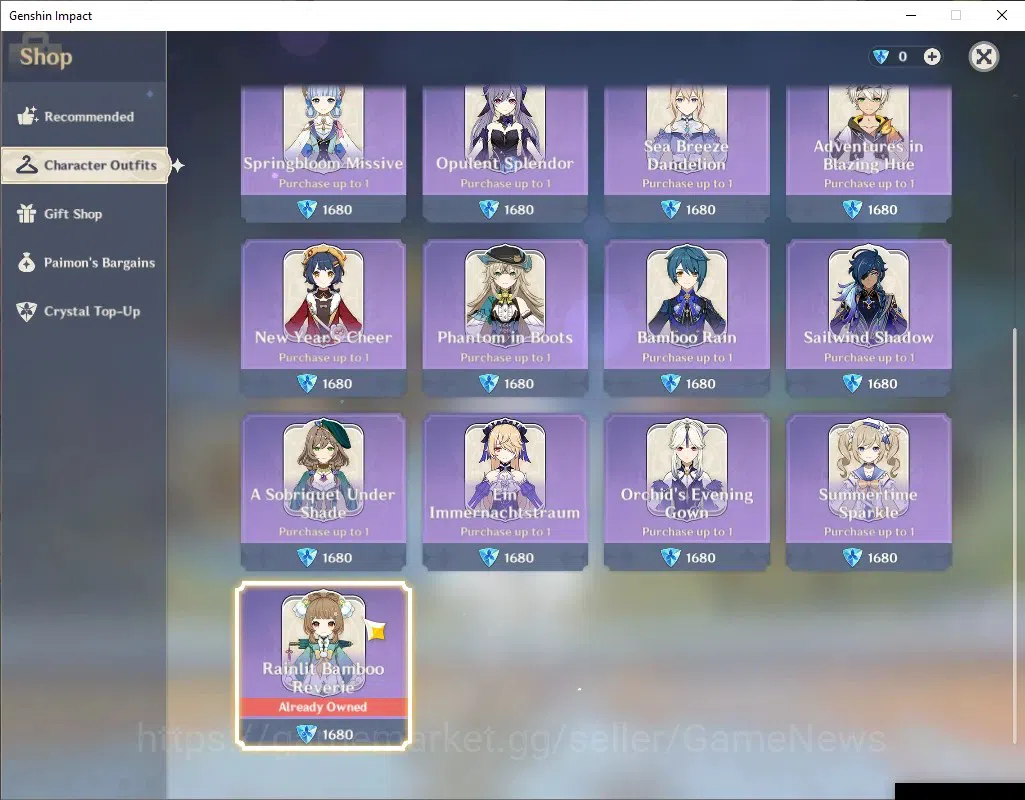Select the Rainlit Bamboo Reverie outfit
The height and width of the screenshot is (800, 1025).
[324, 665]
